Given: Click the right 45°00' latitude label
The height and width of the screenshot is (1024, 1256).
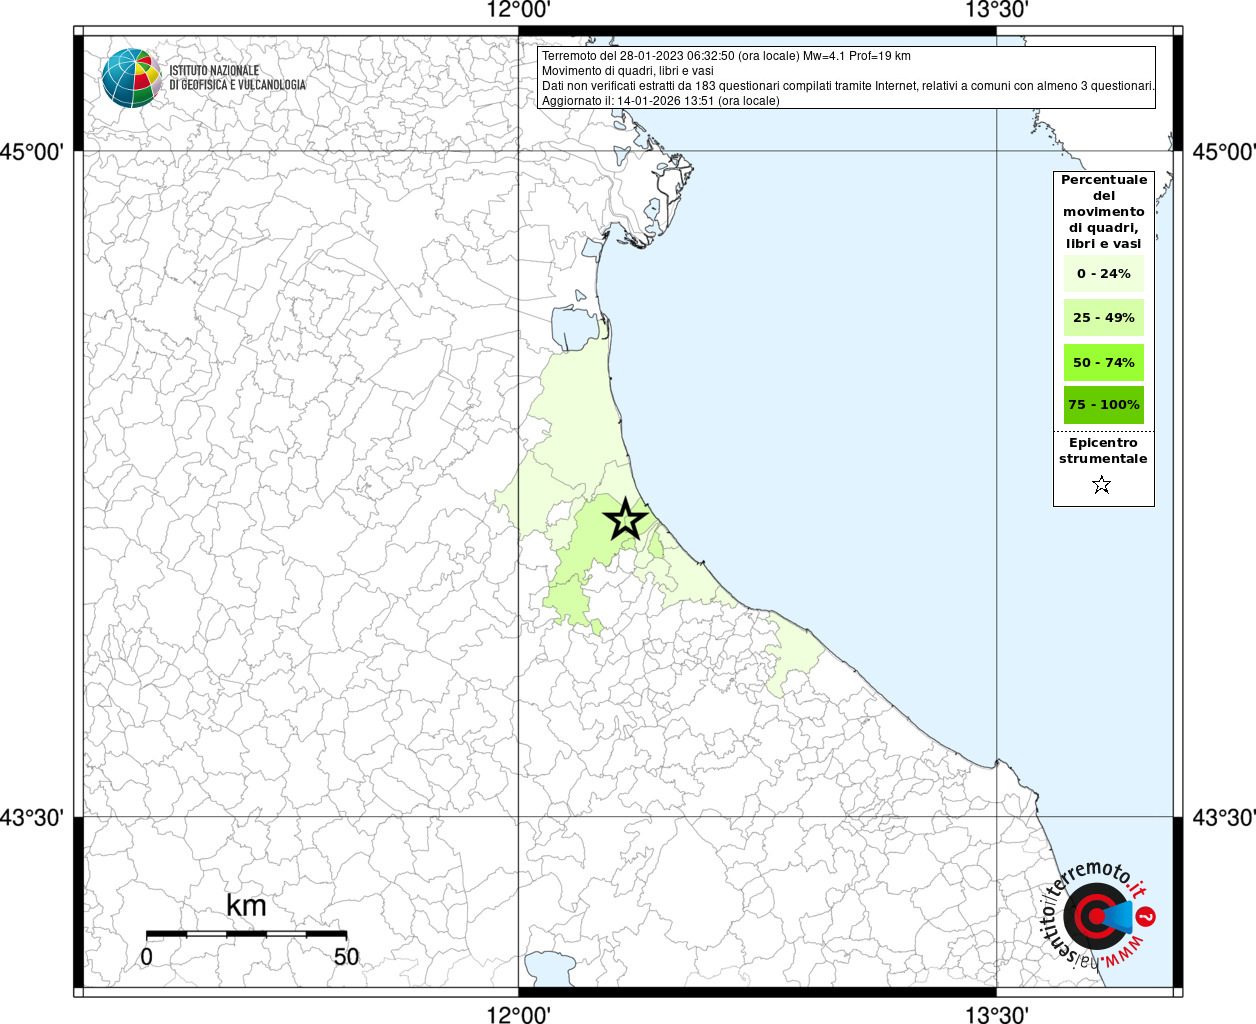Looking at the screenshot, I should 1224,152.
